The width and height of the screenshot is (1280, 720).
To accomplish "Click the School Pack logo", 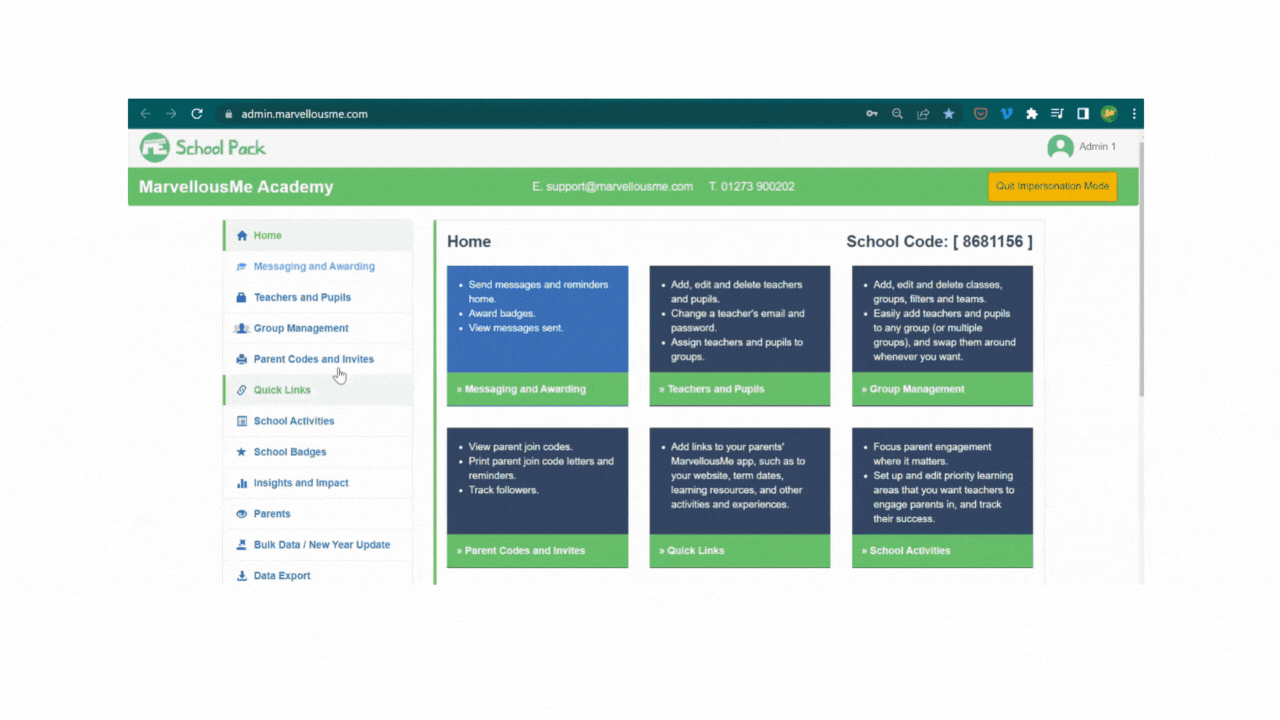I will pyautogui.click(x=202, y=147).
